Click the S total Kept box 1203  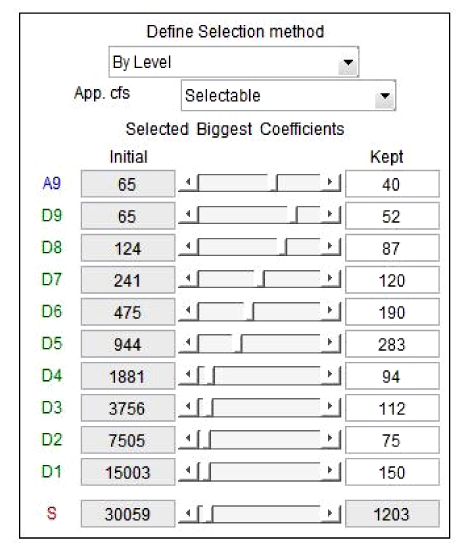[x=392, y=514]
